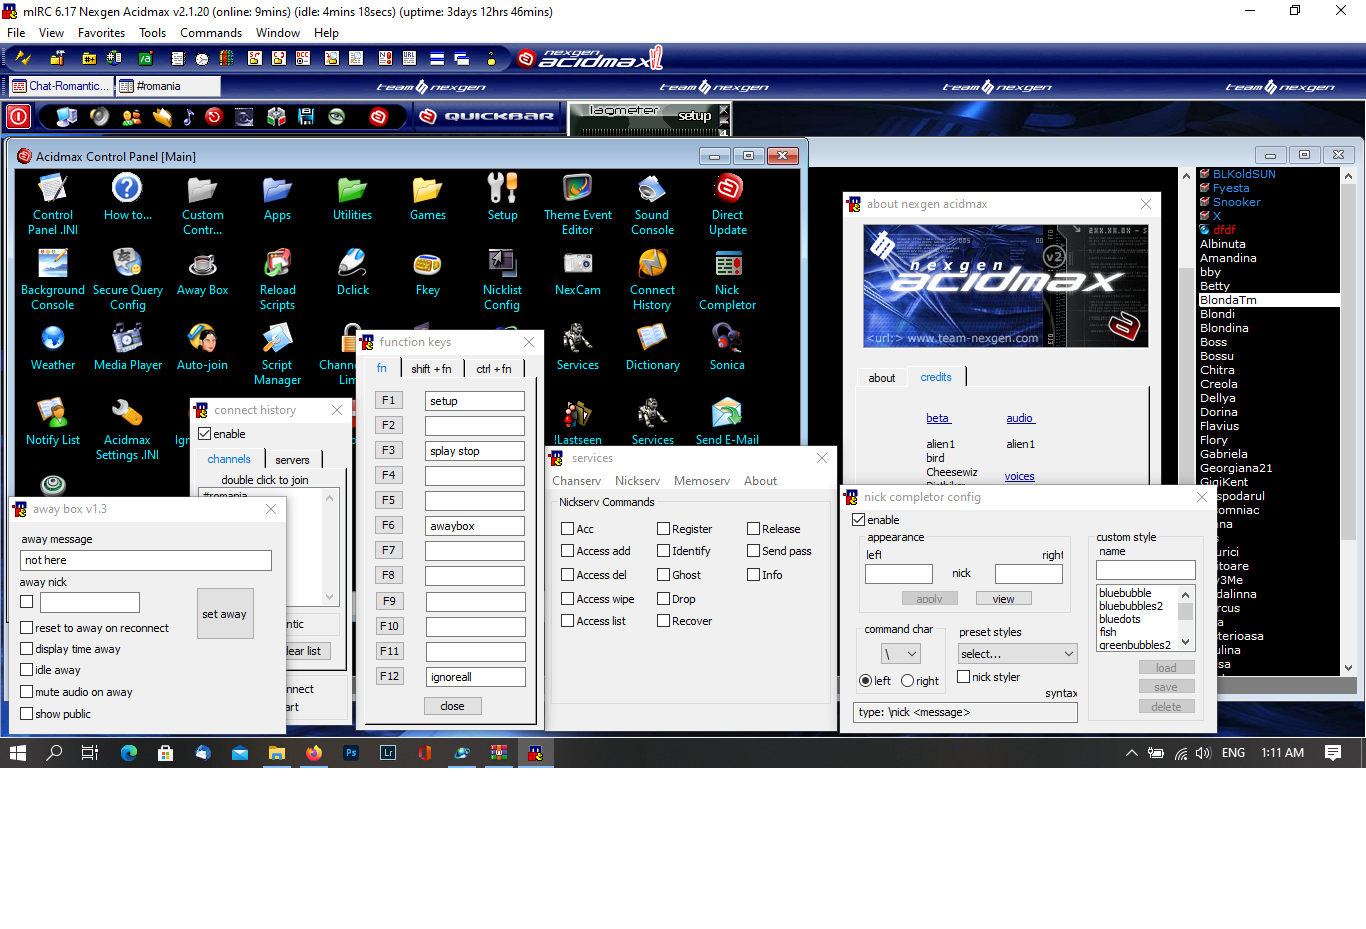
Task: Launch the Sound Console icon
Action: [x=652, y=203]
